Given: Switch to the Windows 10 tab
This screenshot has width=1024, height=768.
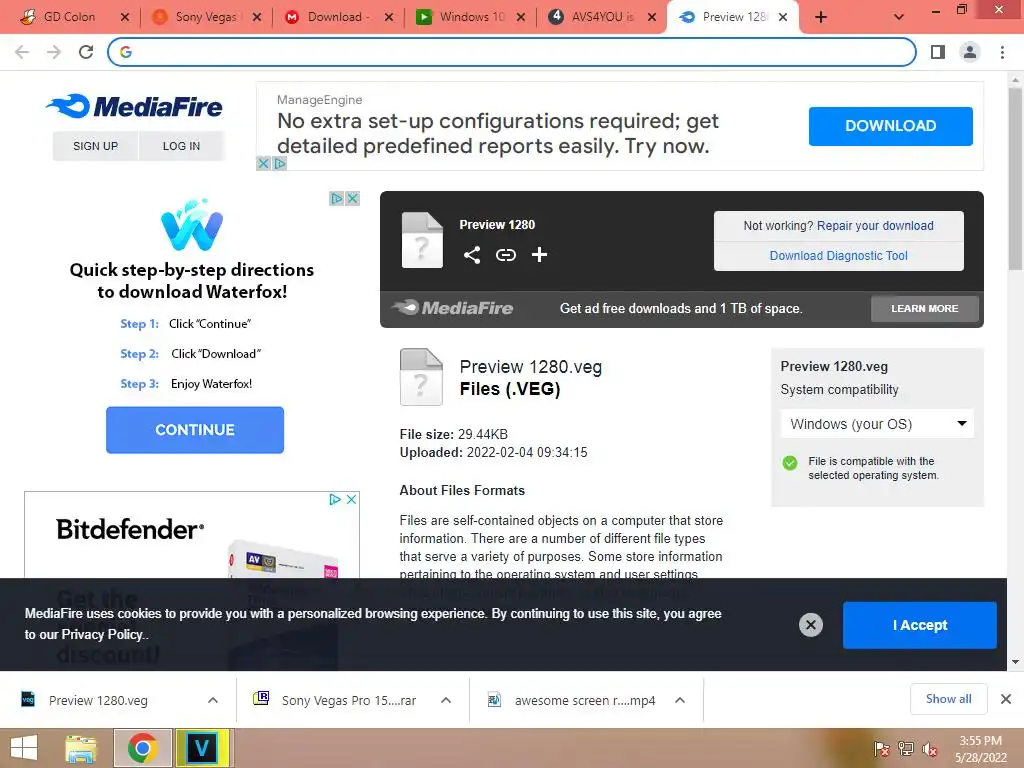Looking at the screenshot, I should (x=472, y=17).
